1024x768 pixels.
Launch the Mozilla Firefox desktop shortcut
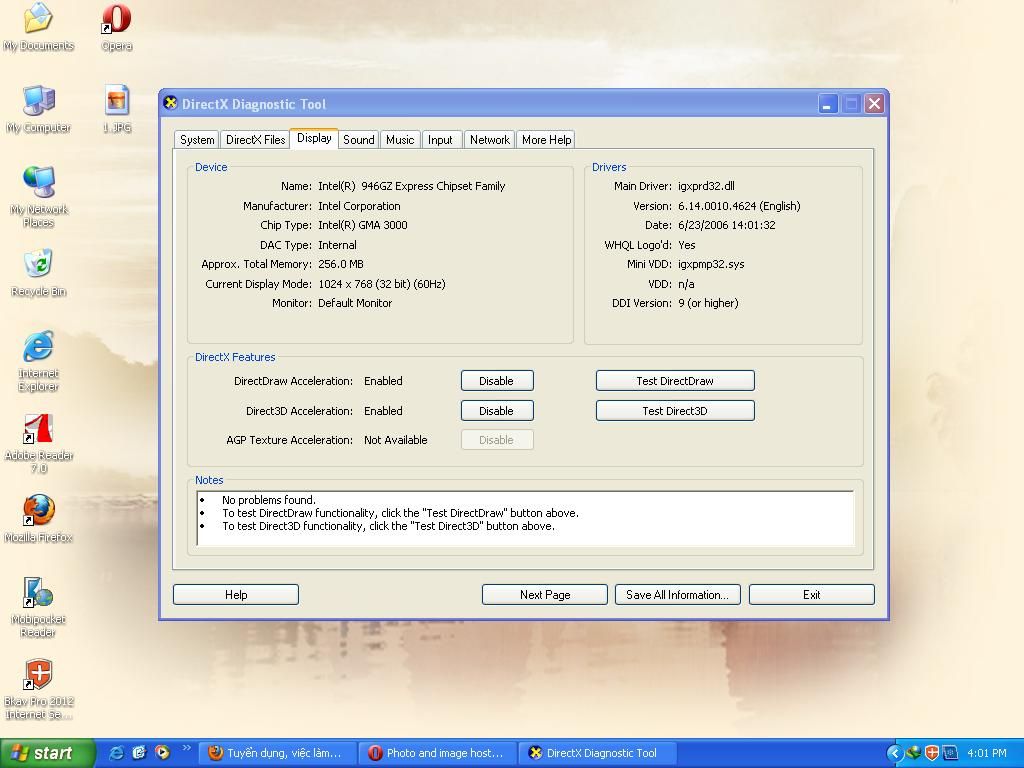(38, 519)
